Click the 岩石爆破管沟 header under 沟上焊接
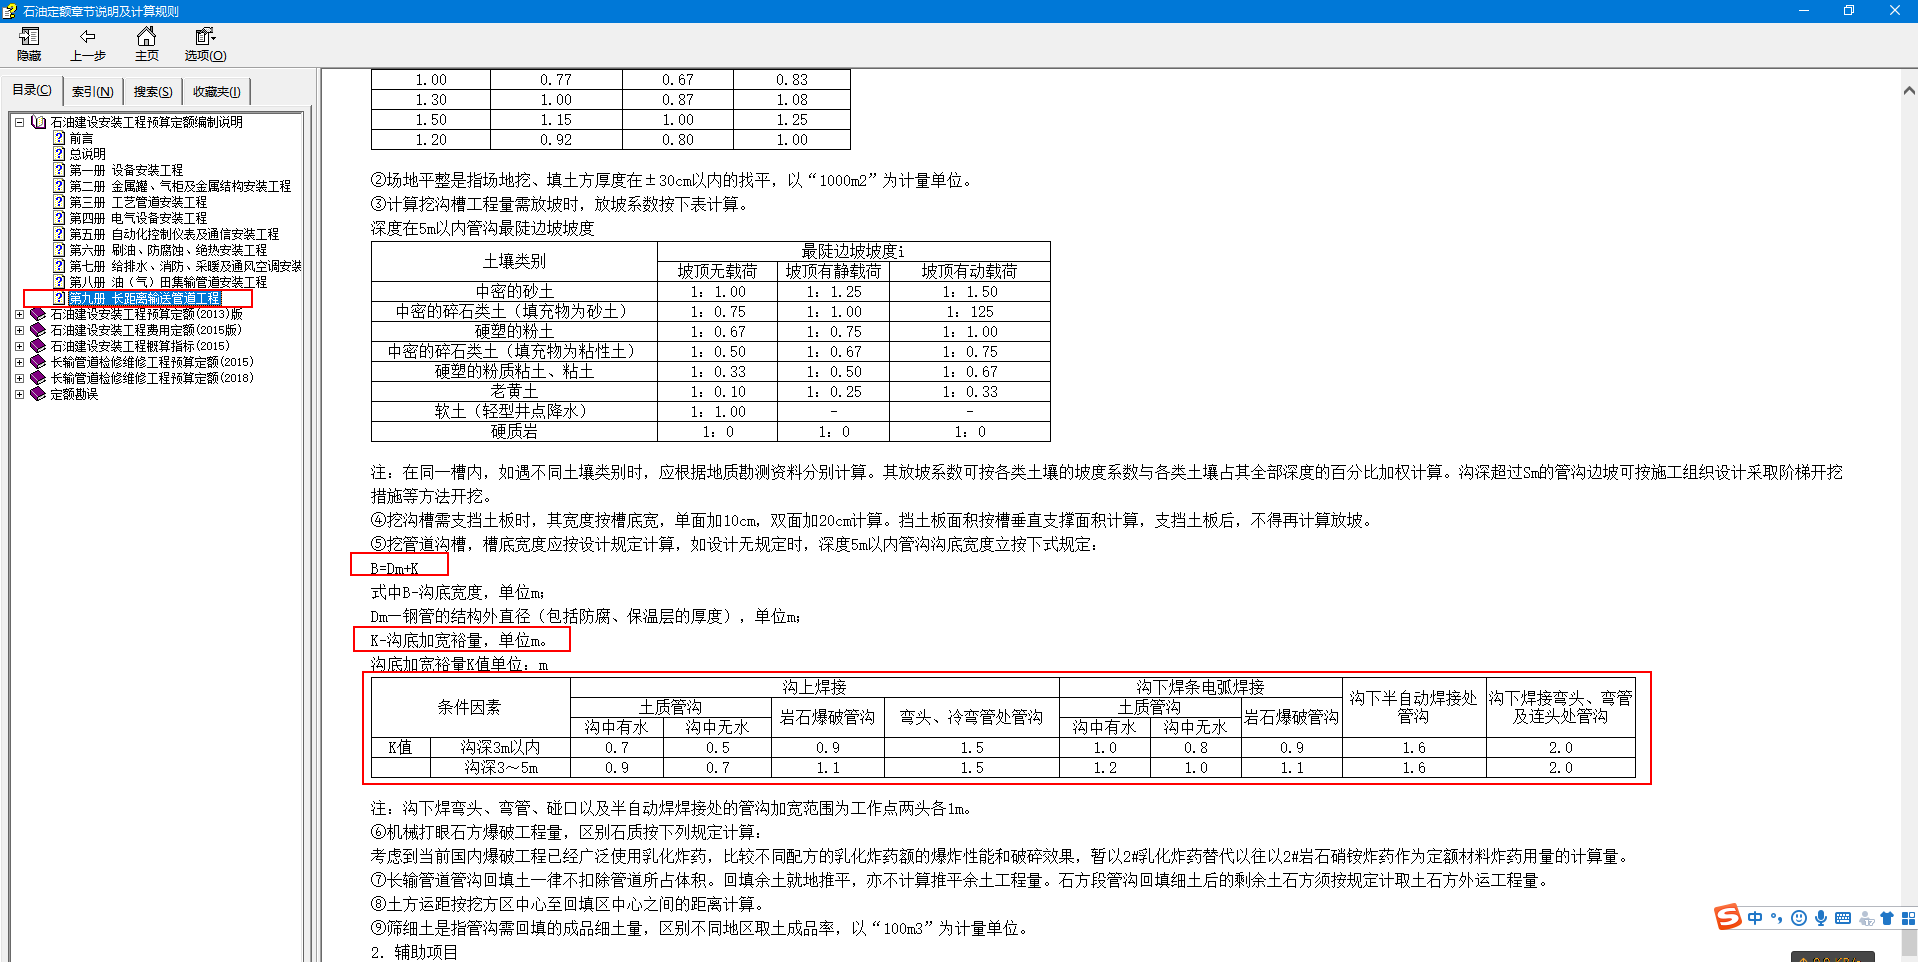This screenshot has width=1918, height=962. pyautogui.click(x=827, y=717)
